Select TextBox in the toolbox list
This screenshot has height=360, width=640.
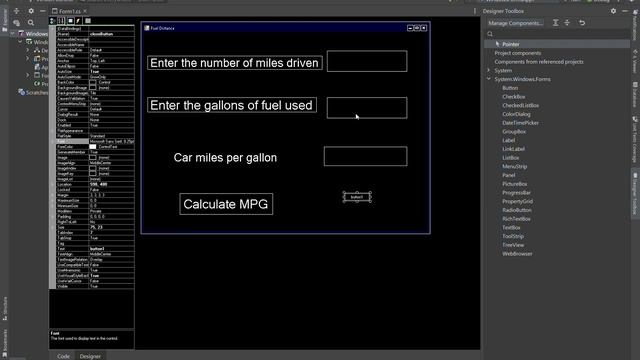(x=511, y=228)
